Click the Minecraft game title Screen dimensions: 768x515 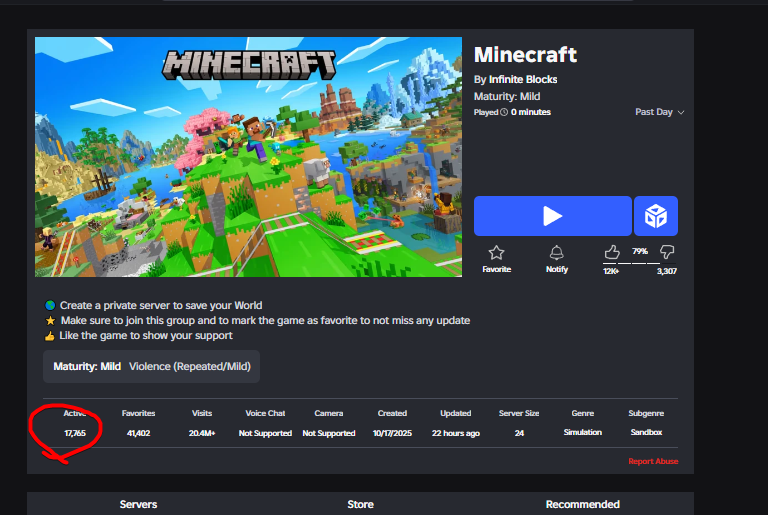525,55
